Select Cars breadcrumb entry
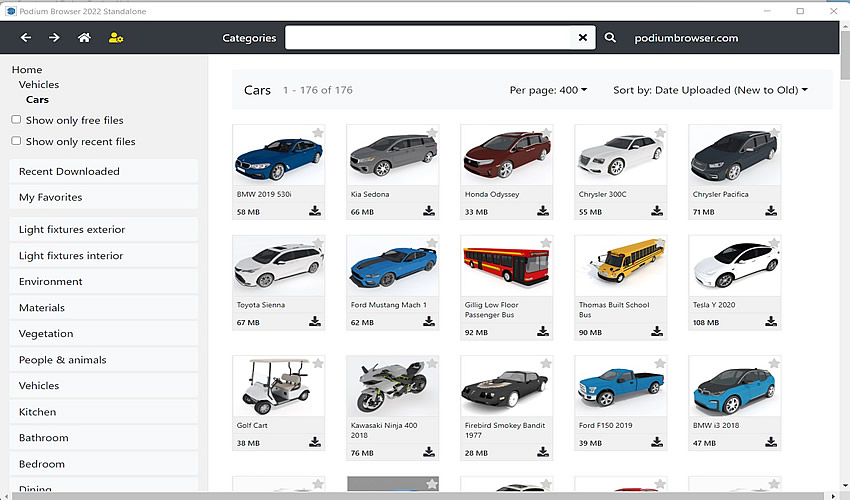850x500 pixels. pyautogui.click(x=37, y=99)
